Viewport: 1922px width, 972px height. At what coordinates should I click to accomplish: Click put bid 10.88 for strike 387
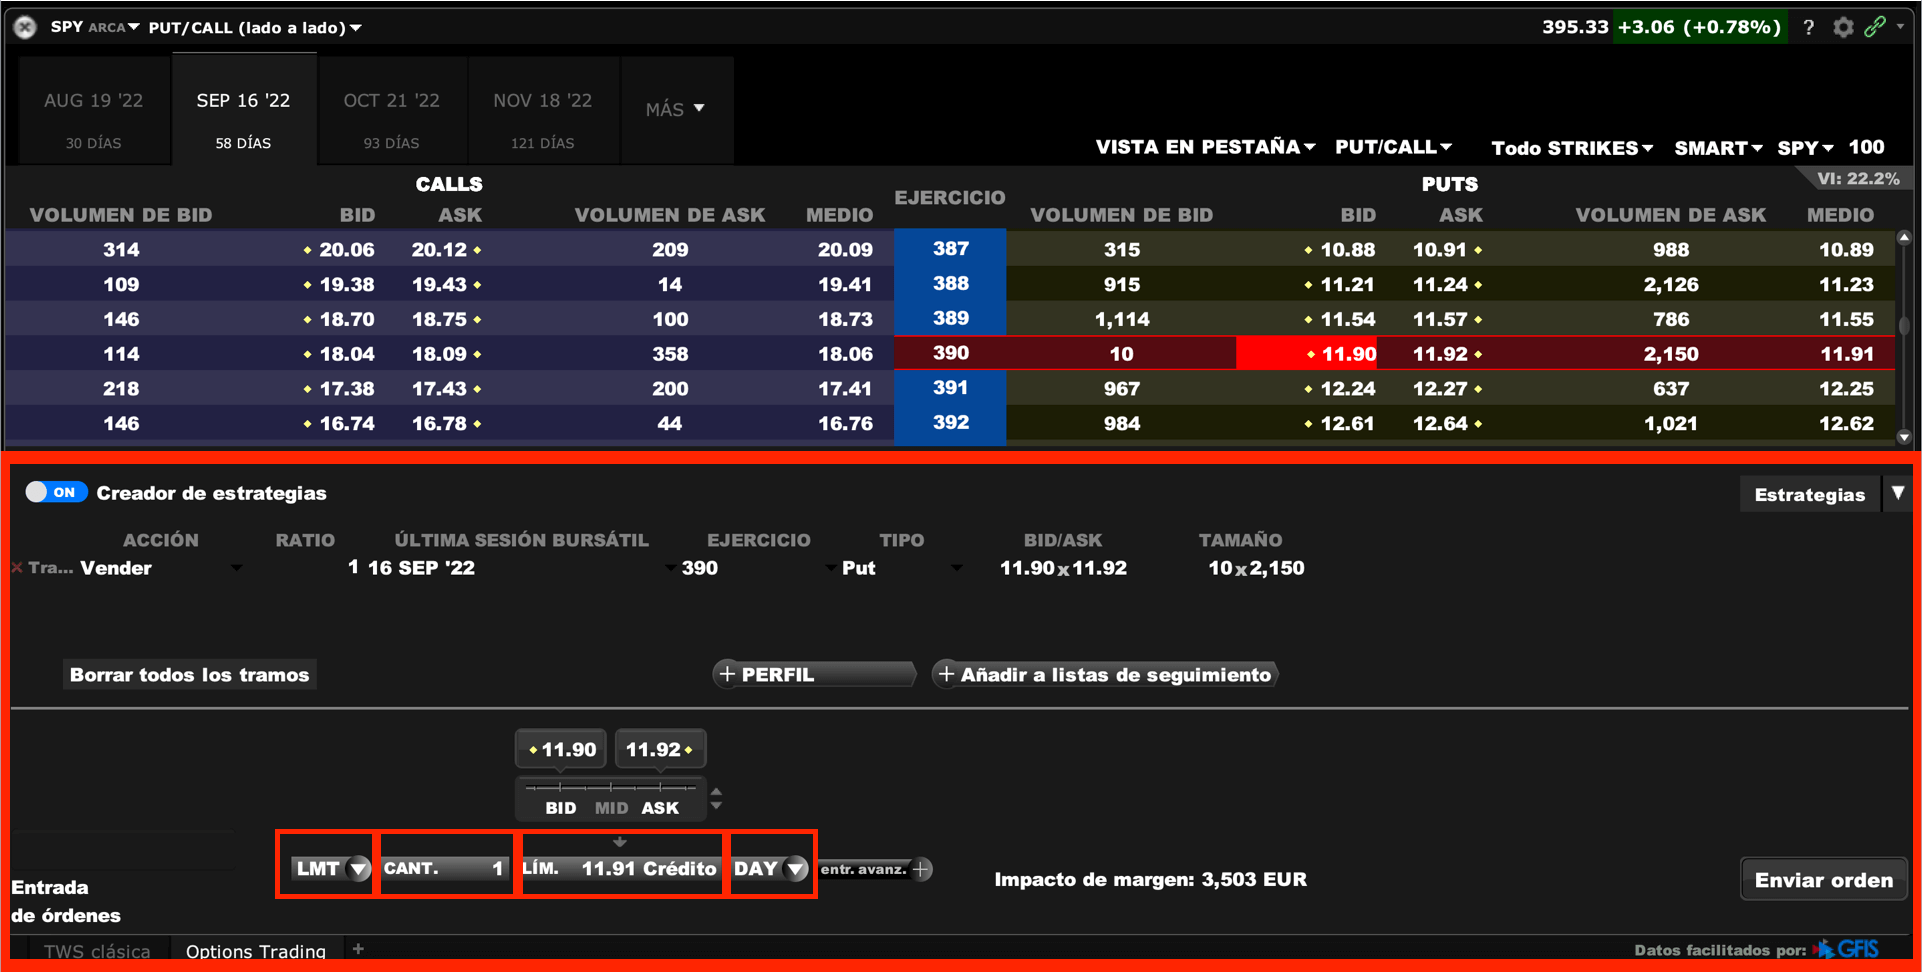tap(1347, 250)
